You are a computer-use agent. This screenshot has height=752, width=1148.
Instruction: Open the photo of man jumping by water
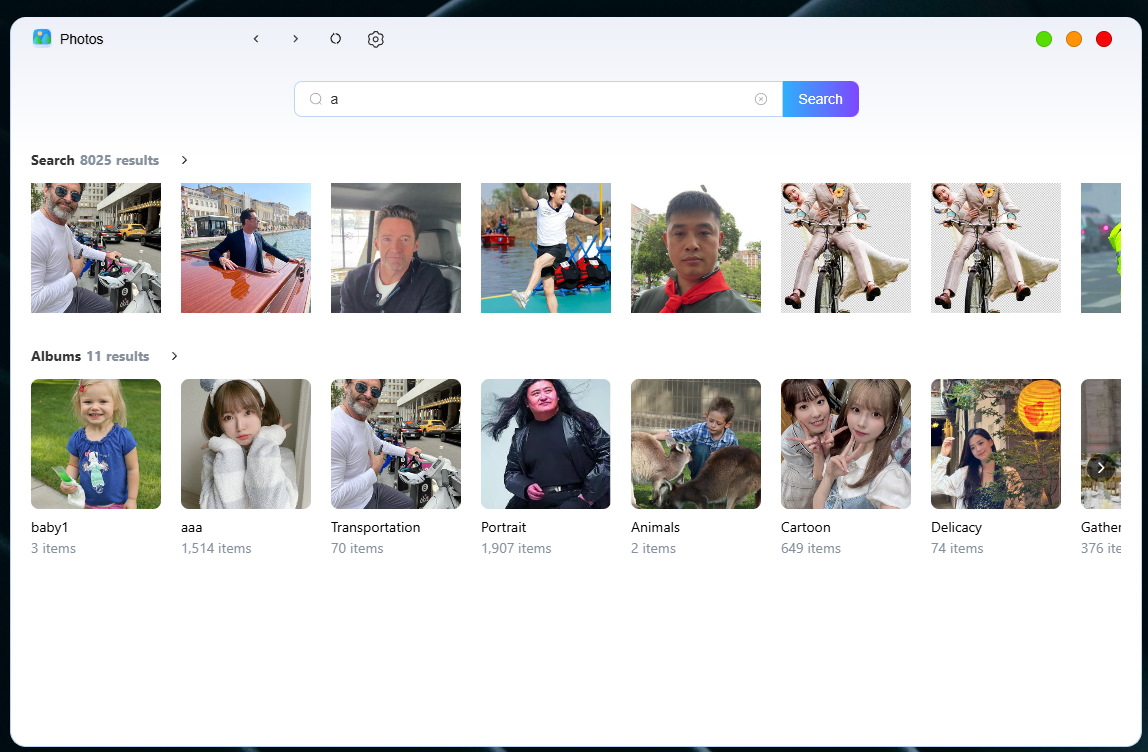coord(545,247)
